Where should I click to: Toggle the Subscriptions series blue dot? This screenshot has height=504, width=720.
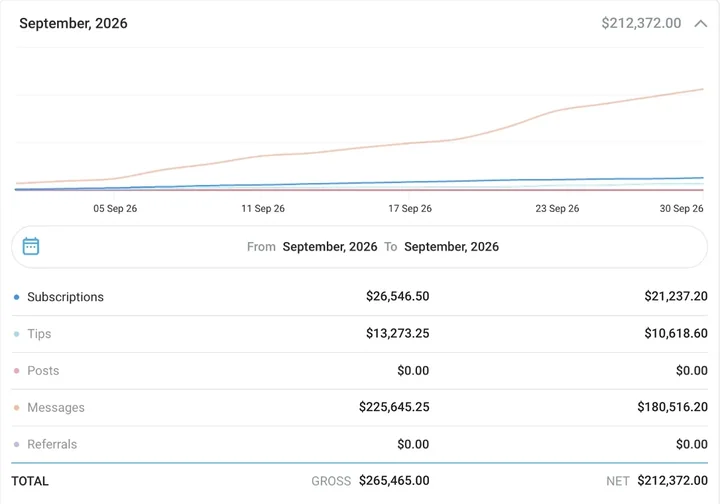(x=17, y=297)
